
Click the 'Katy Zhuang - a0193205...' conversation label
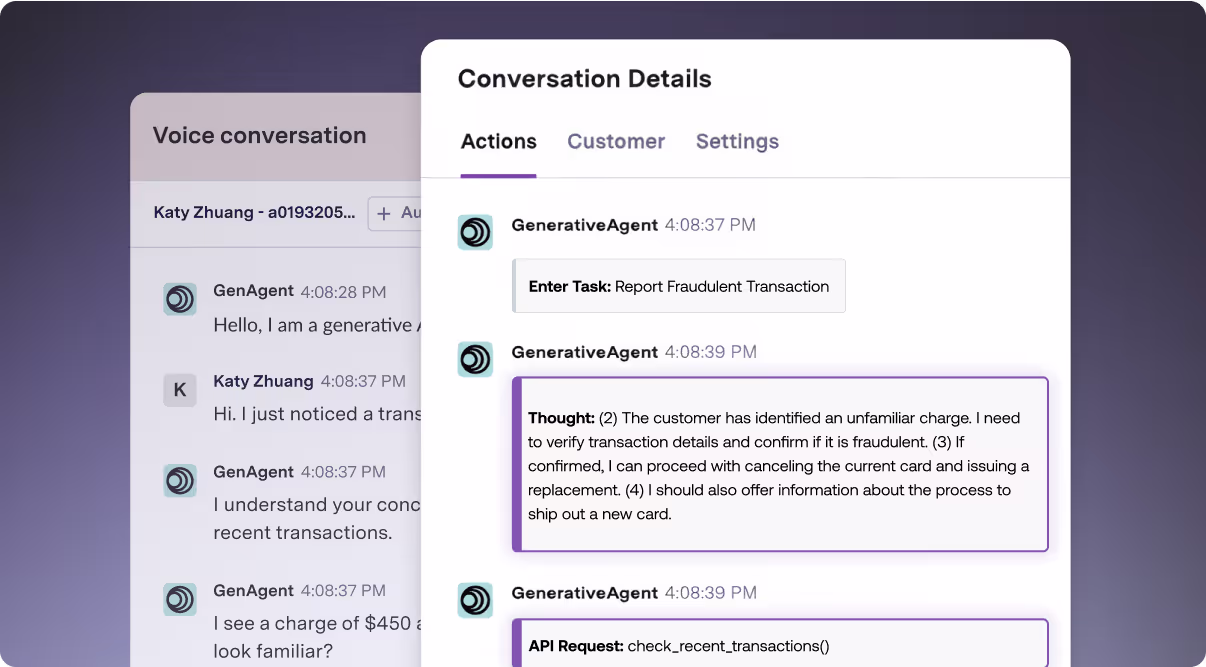tap(253, 212)
